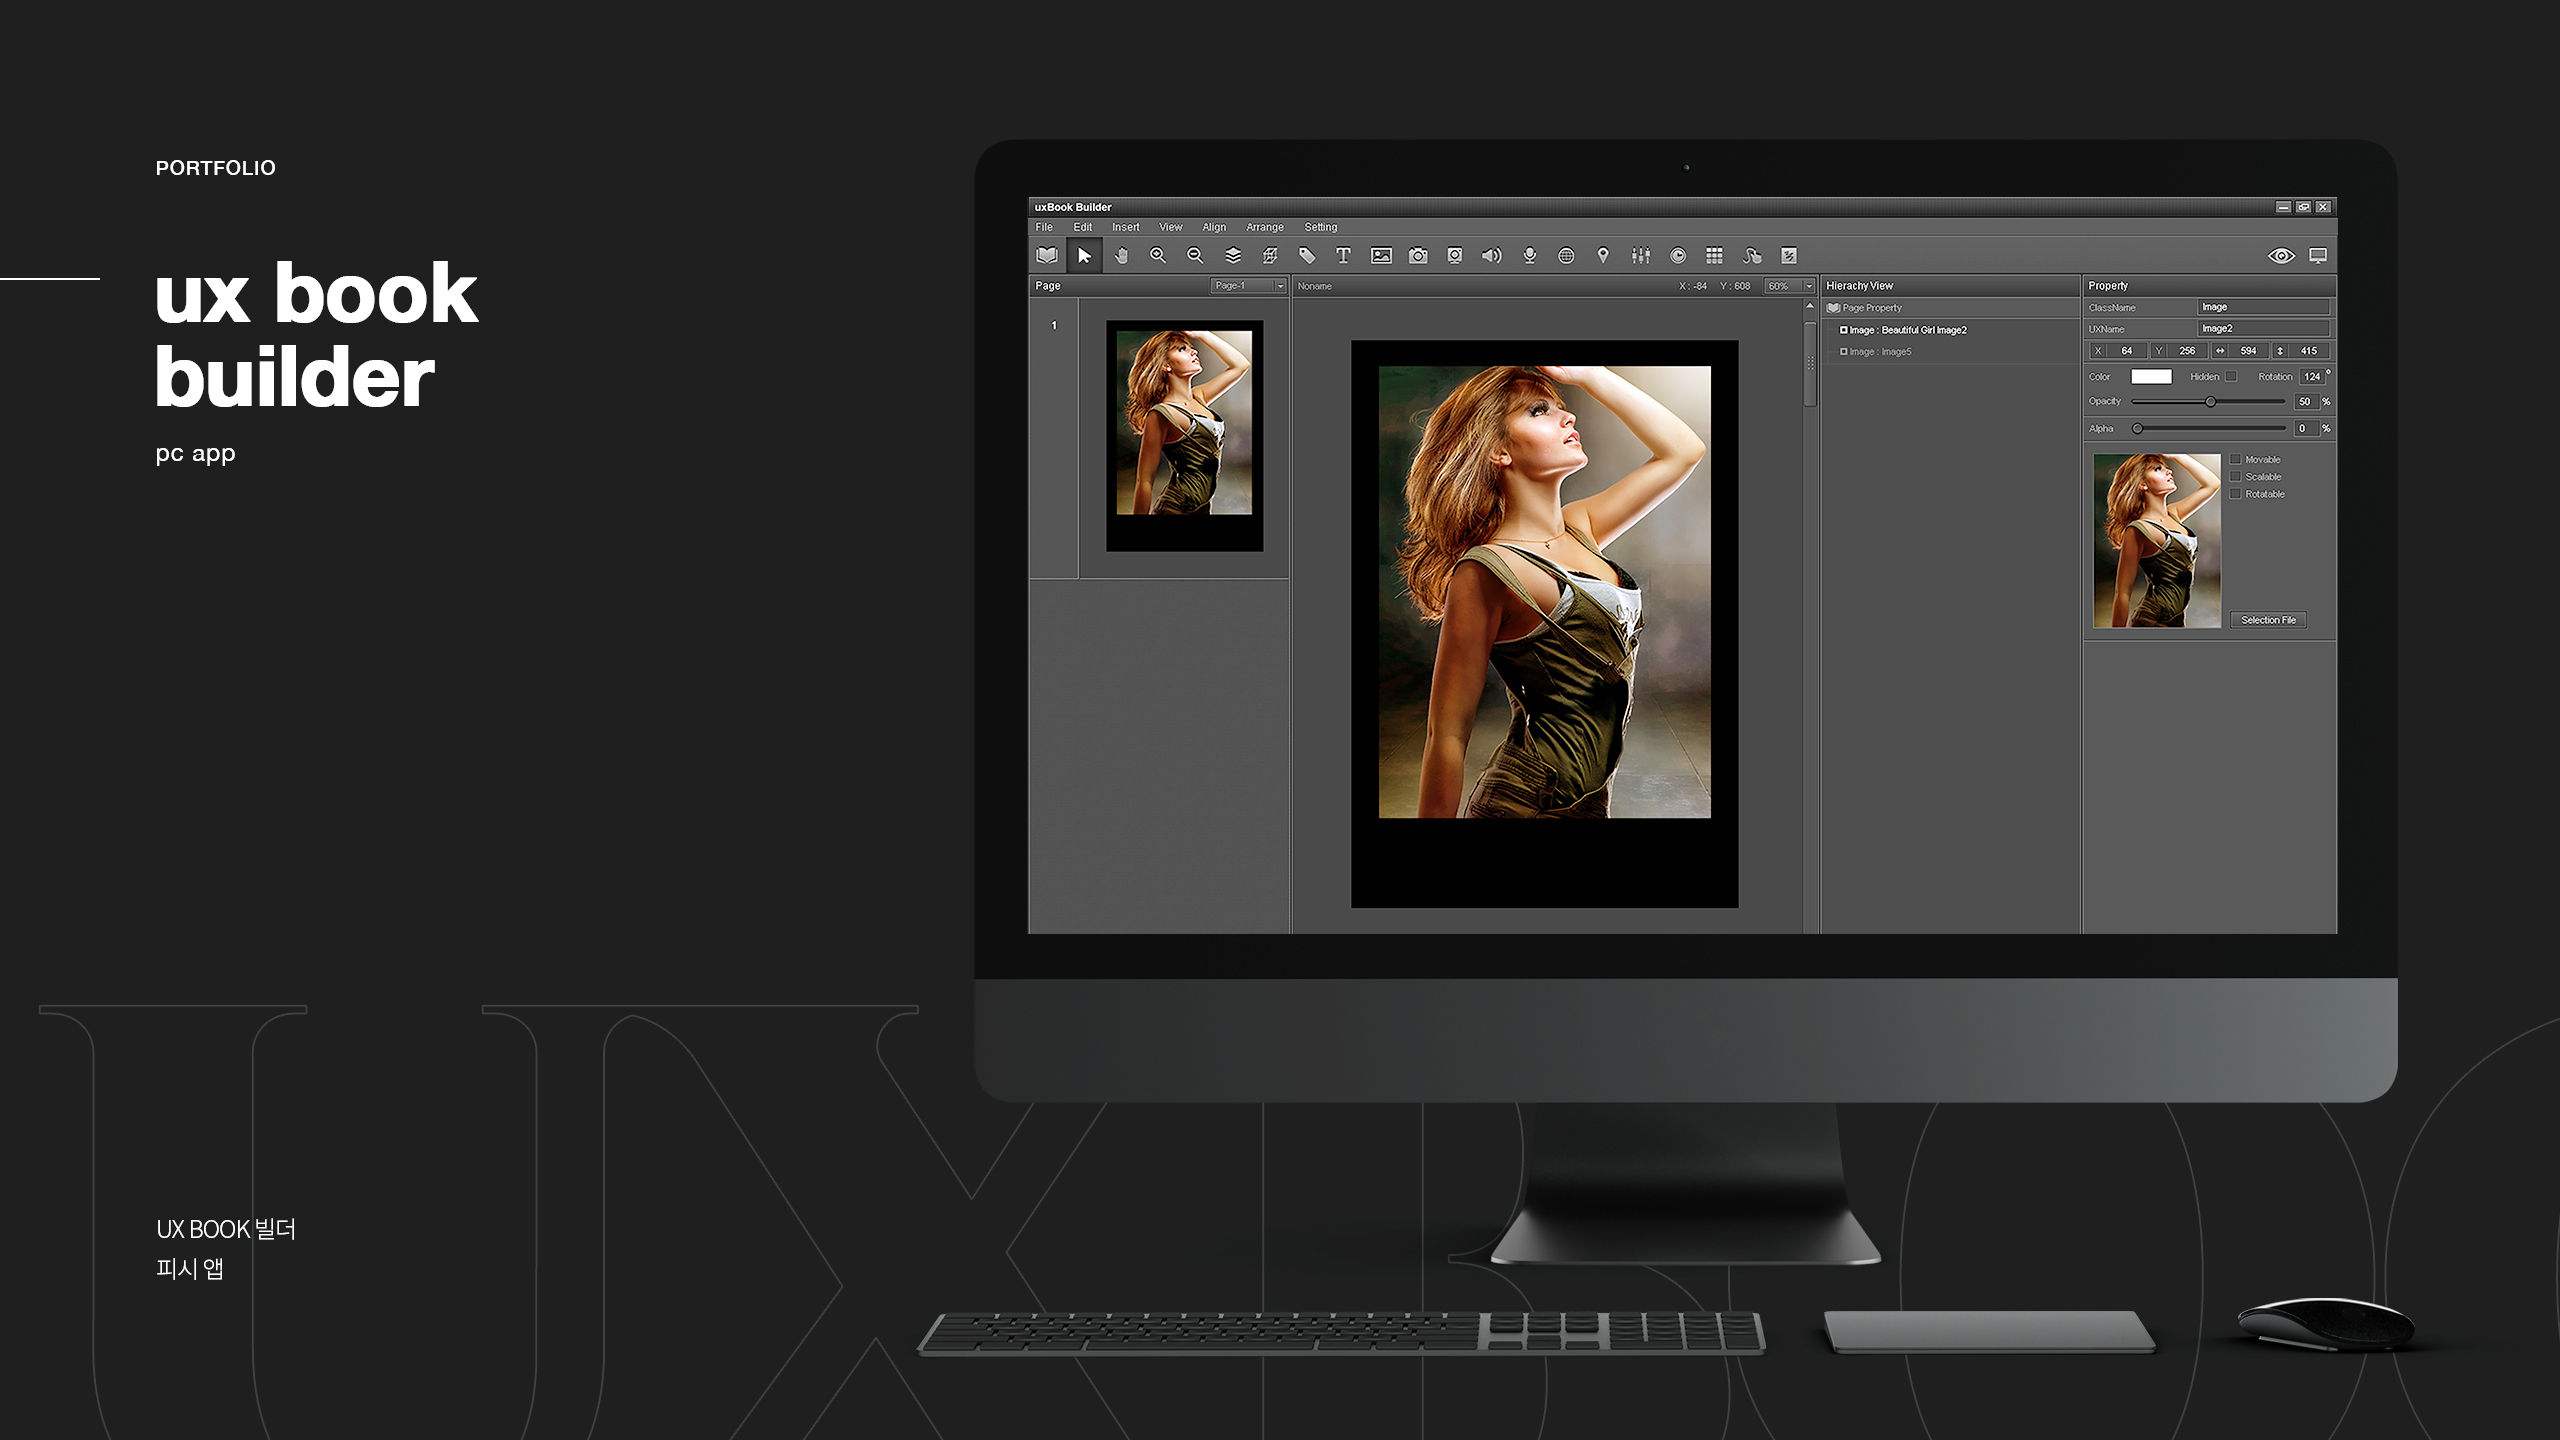Screen dimensions: 2560x1440
Task: Open the Insert menu
Action: [1126, 227]
